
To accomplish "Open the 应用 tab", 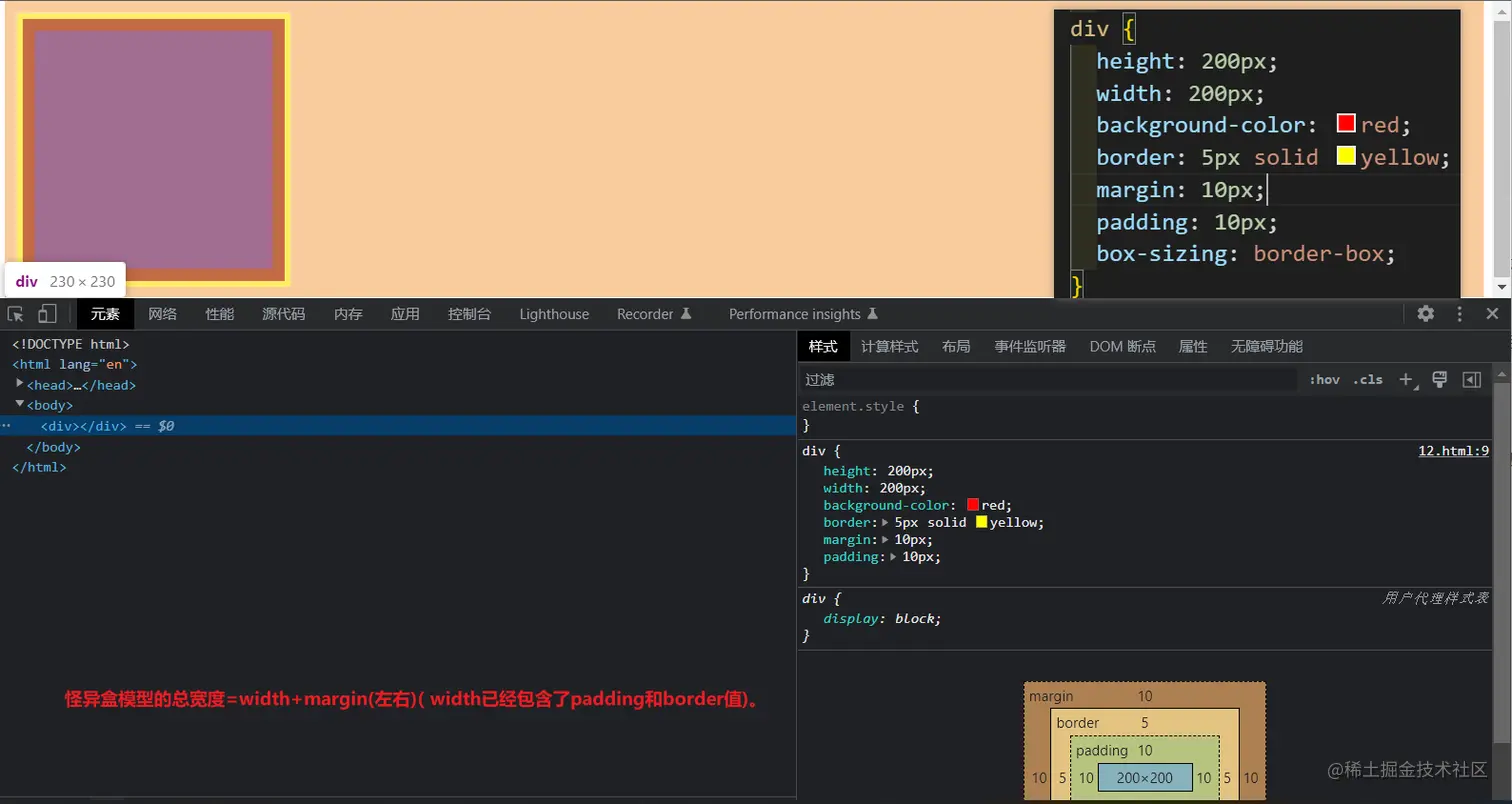I will click(x=405, y=314).
